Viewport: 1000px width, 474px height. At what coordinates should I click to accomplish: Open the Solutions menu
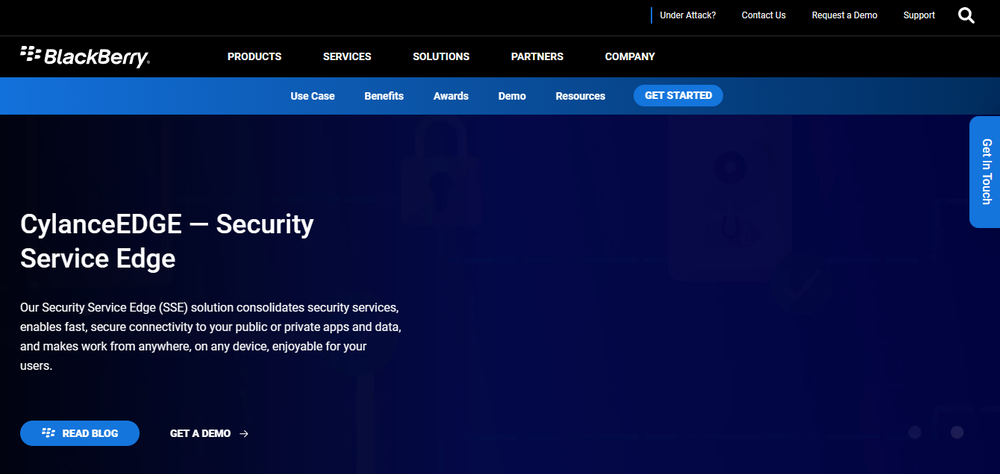(x=441, y=57)
